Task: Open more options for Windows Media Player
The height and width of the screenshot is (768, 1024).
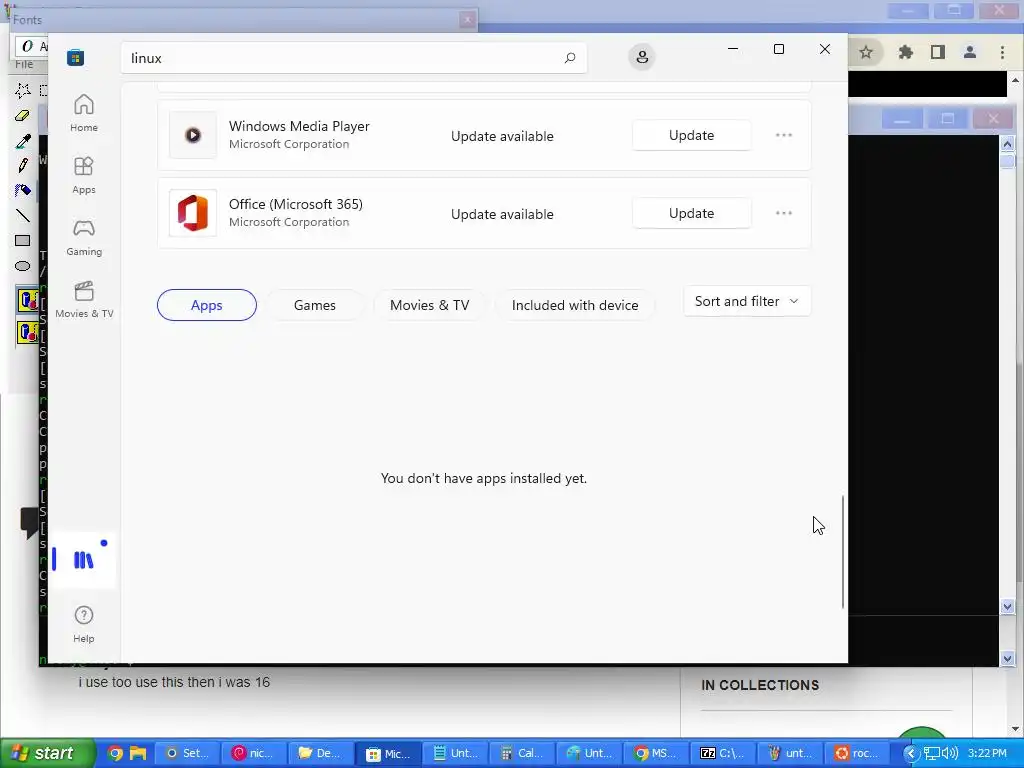Action: click(x=784, y=135)
